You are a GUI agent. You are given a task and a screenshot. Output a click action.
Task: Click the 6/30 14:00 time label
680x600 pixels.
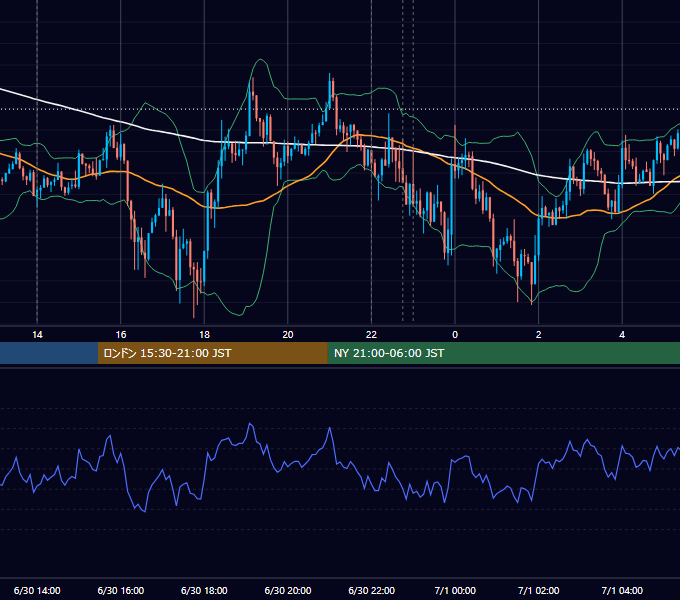pos(37,590)
